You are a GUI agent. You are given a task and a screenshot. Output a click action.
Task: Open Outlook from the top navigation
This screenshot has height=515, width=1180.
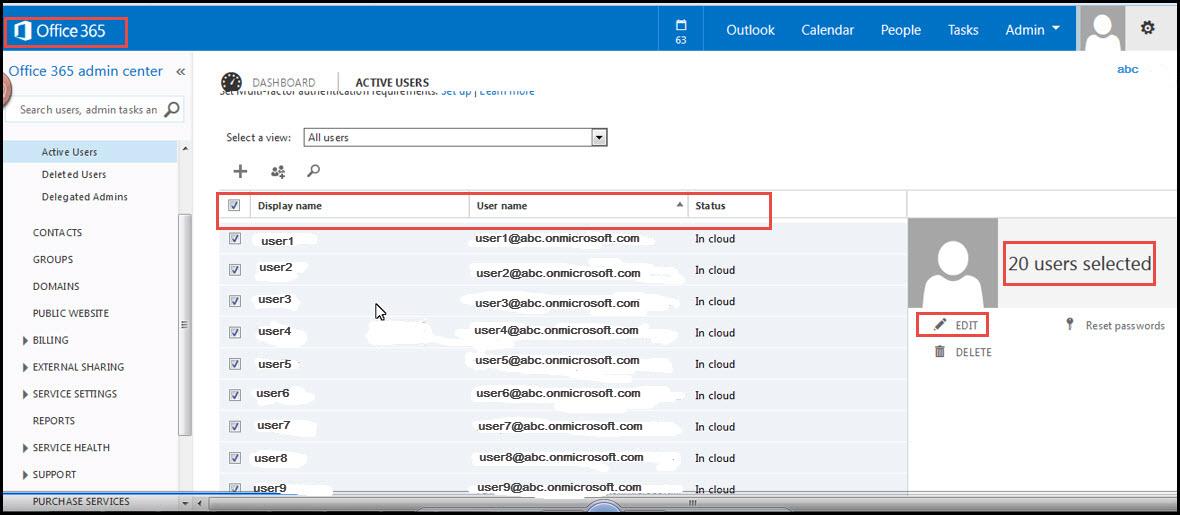(x=750, y=30)
